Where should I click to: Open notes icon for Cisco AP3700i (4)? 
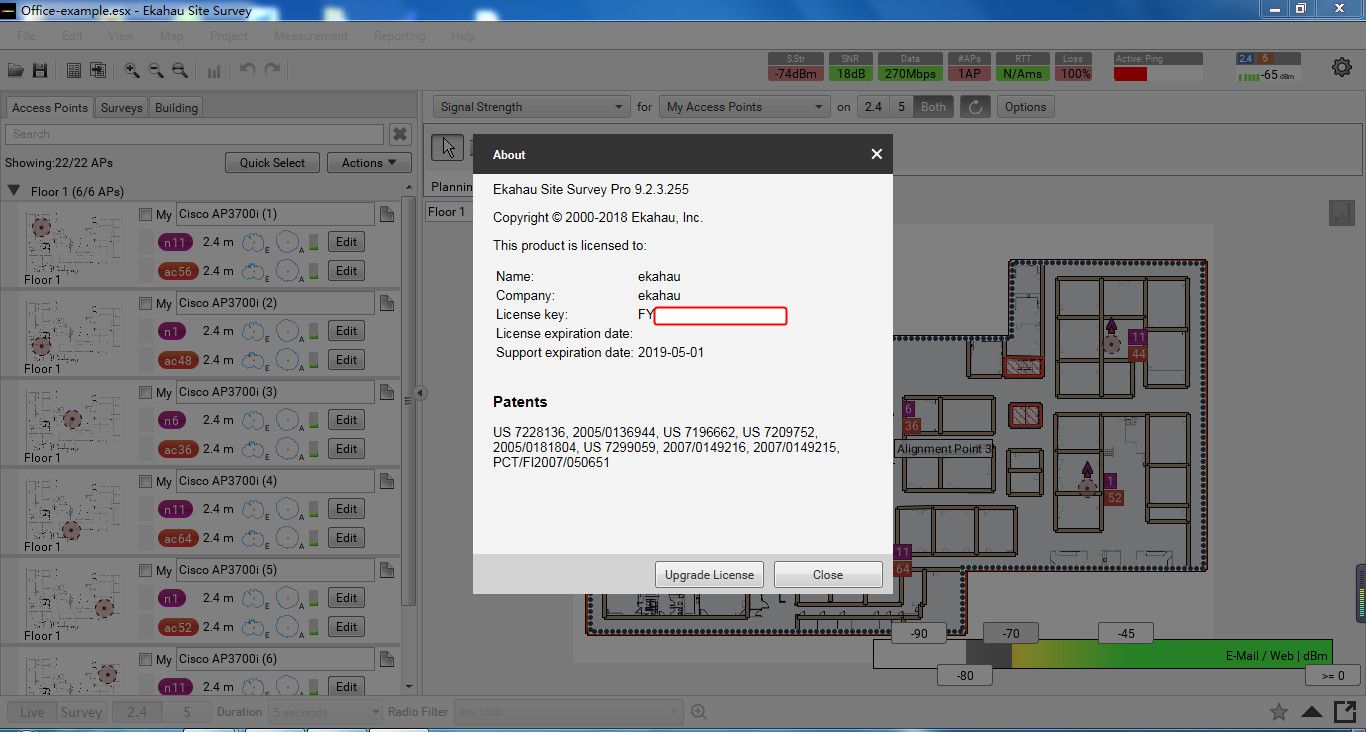387,481
